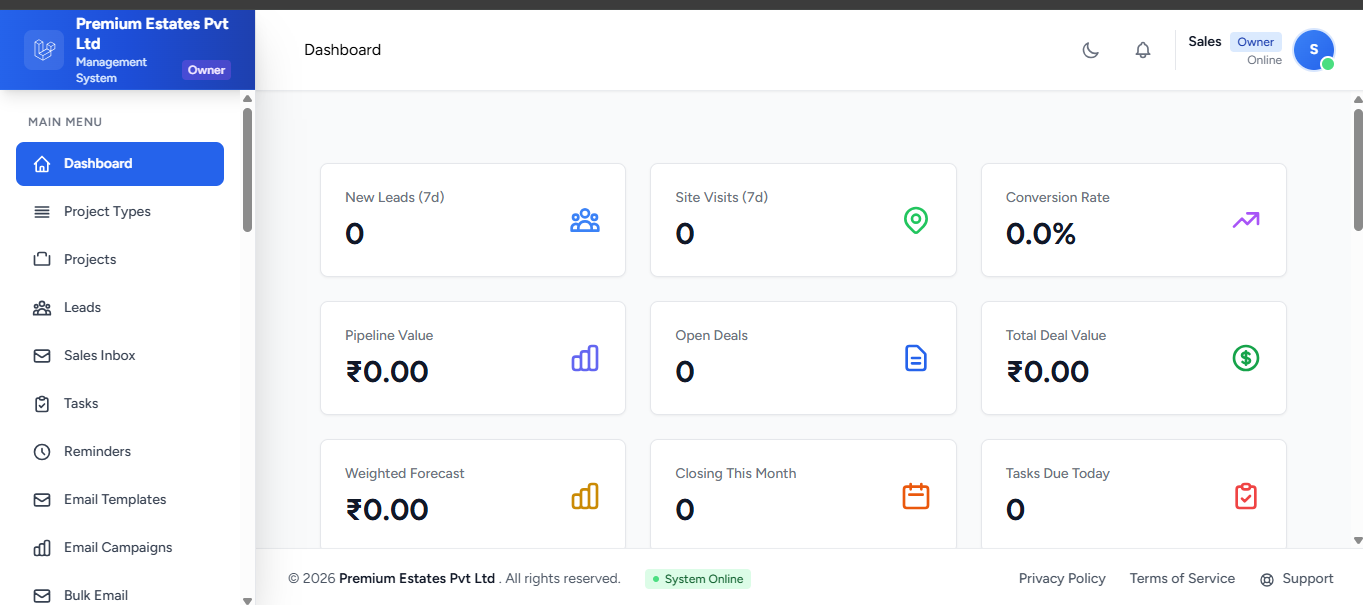This screenshot has height=605, width=1363.
Task: Open the Privacy Policy link
Action: 1062,578
